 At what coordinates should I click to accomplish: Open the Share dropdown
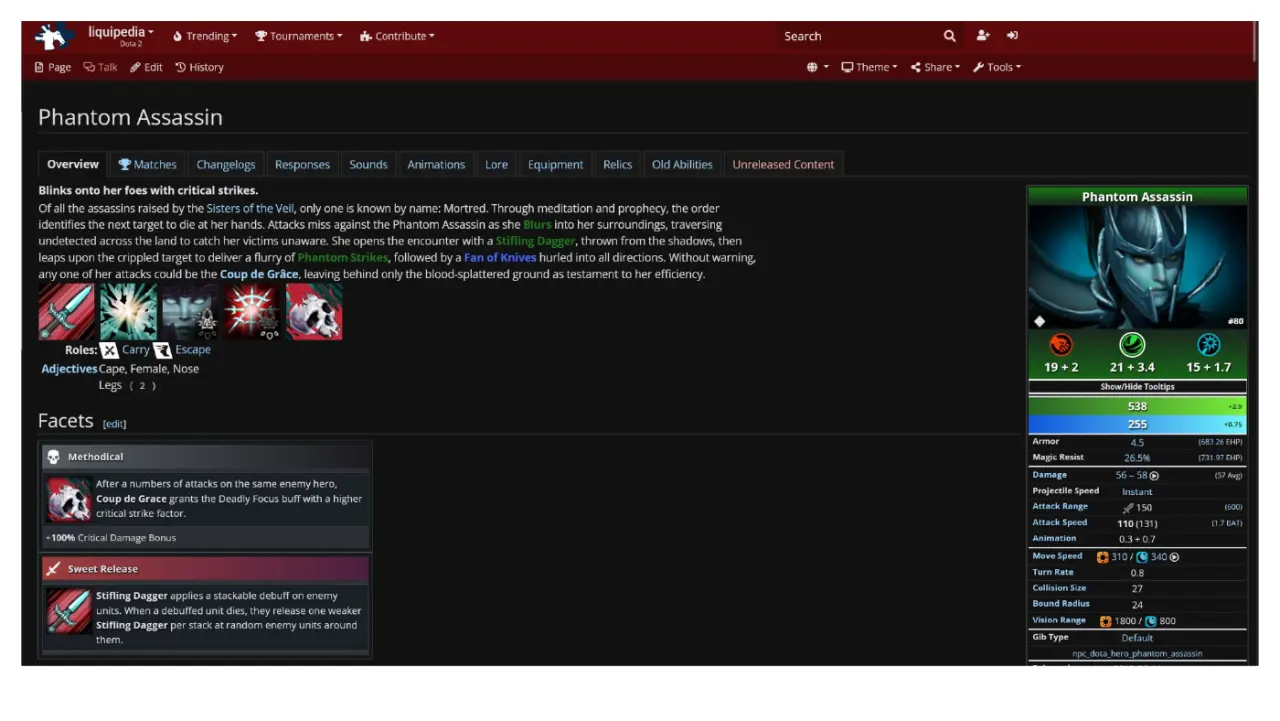[935, 67]
